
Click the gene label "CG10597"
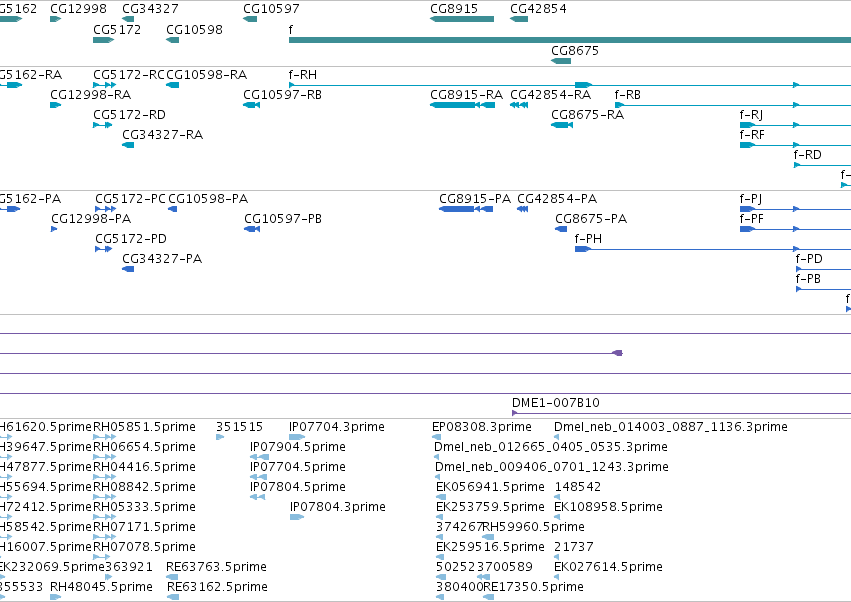271,9
